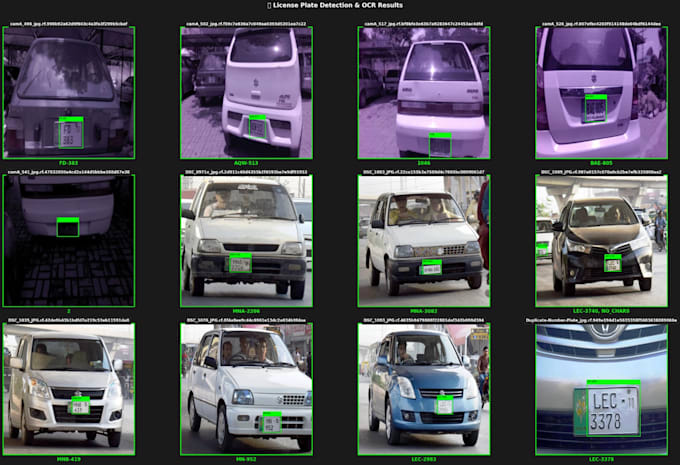This screenshot has width=680, height=465.
Task: Open the dark car image labeled 2
Action: (69, 241)
